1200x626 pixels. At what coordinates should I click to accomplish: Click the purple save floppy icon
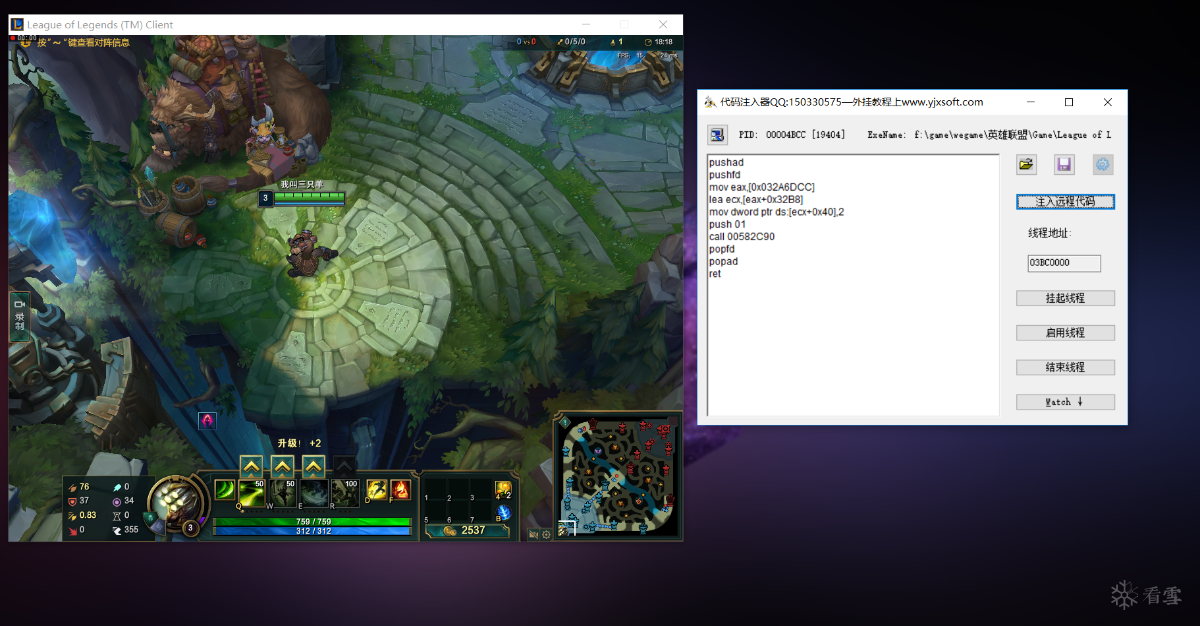coord(1064,165)
